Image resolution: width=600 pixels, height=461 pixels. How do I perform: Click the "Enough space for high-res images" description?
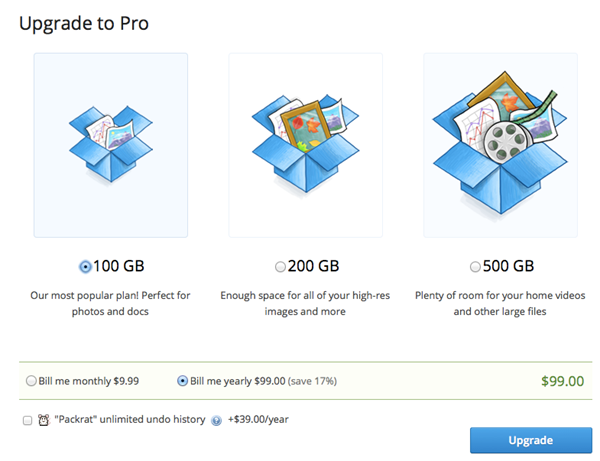click(305, 303)
